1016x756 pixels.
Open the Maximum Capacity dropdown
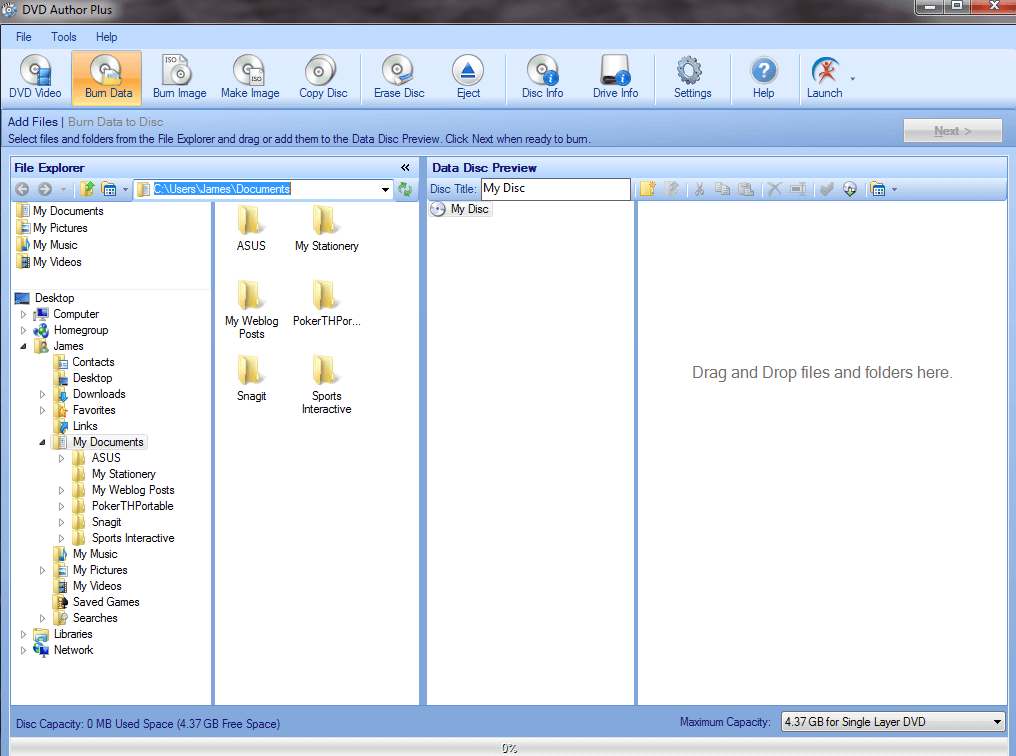pyautogui.click(x=997, y=722)
